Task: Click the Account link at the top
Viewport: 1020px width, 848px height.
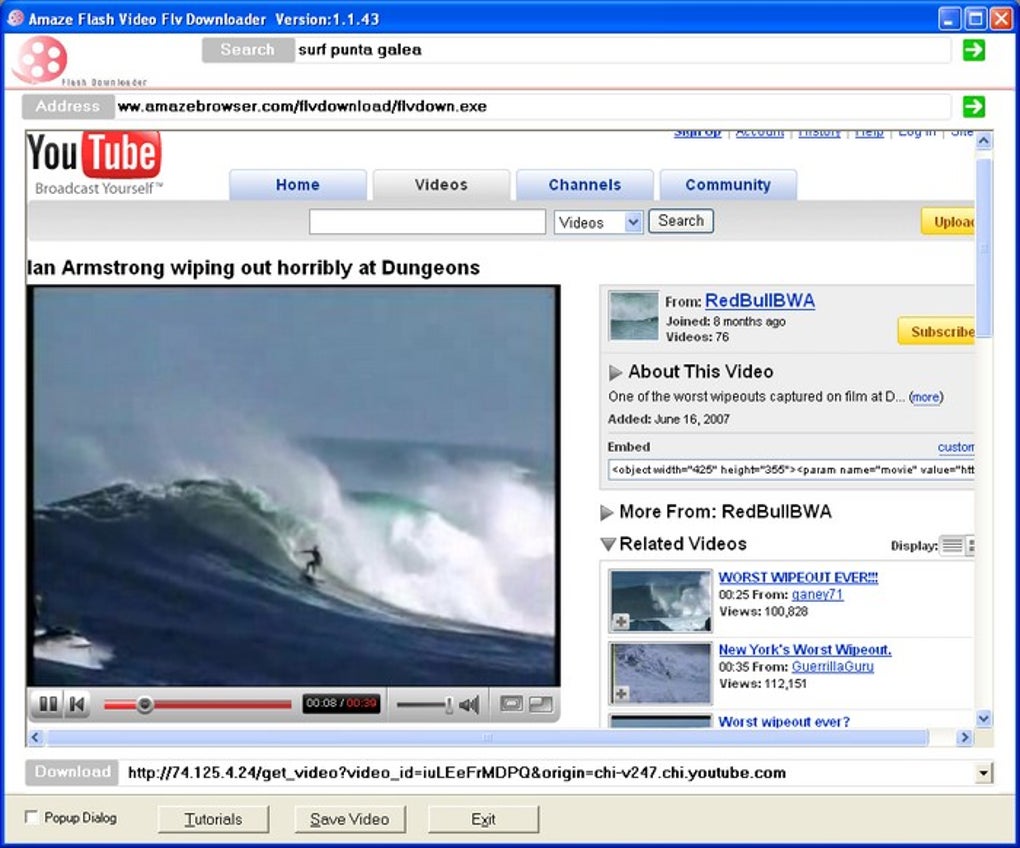Action: click(x=760, y=133)
